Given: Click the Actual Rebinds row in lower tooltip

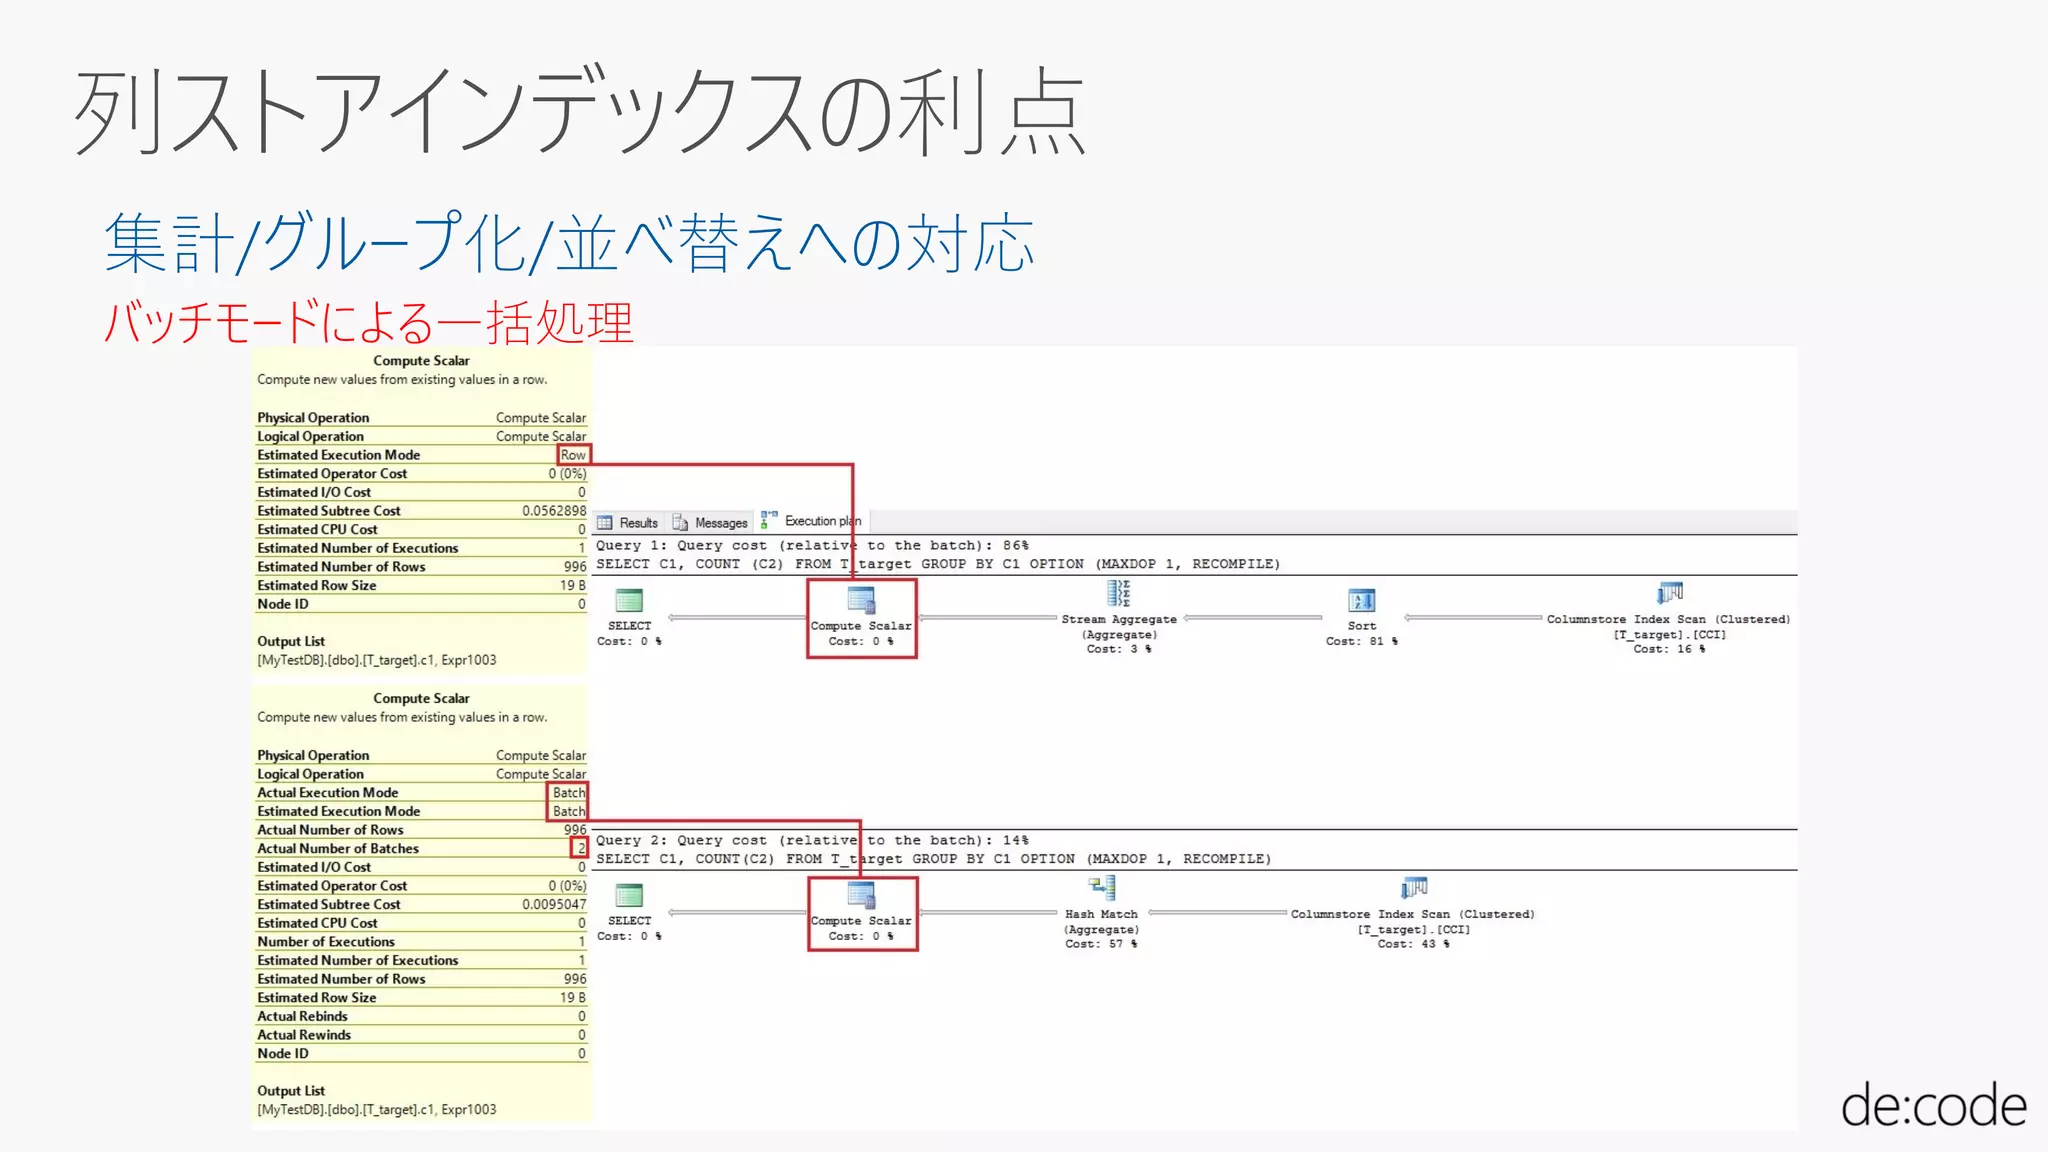Looking at the screenshot, I should pyautogui.click(x=421, y=1016).
